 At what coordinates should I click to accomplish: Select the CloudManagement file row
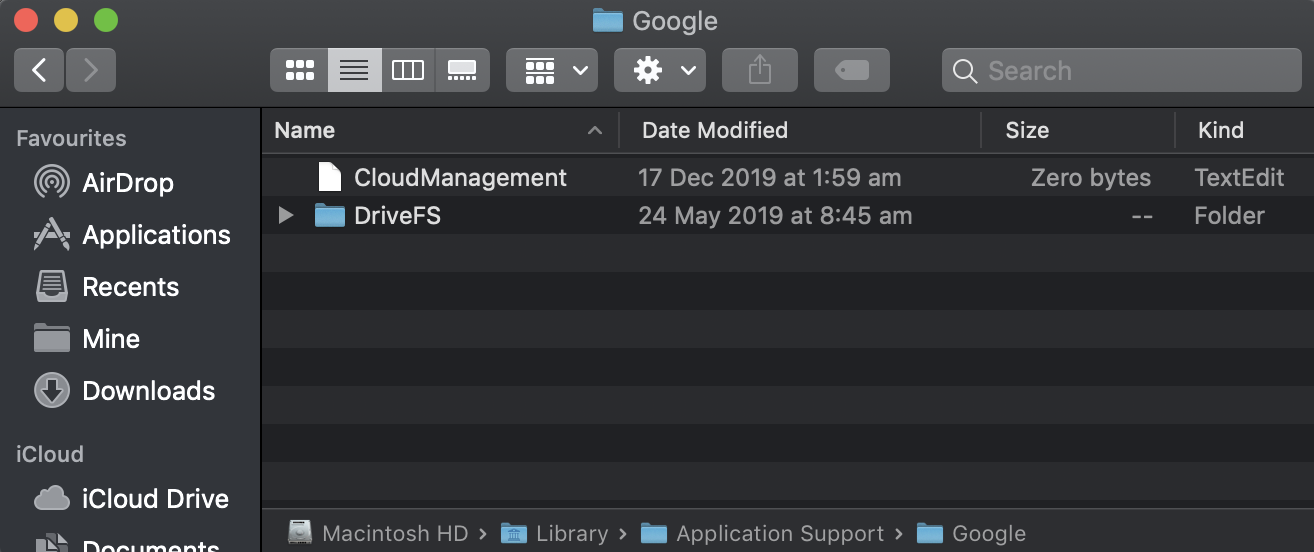(x=788, y=178)
